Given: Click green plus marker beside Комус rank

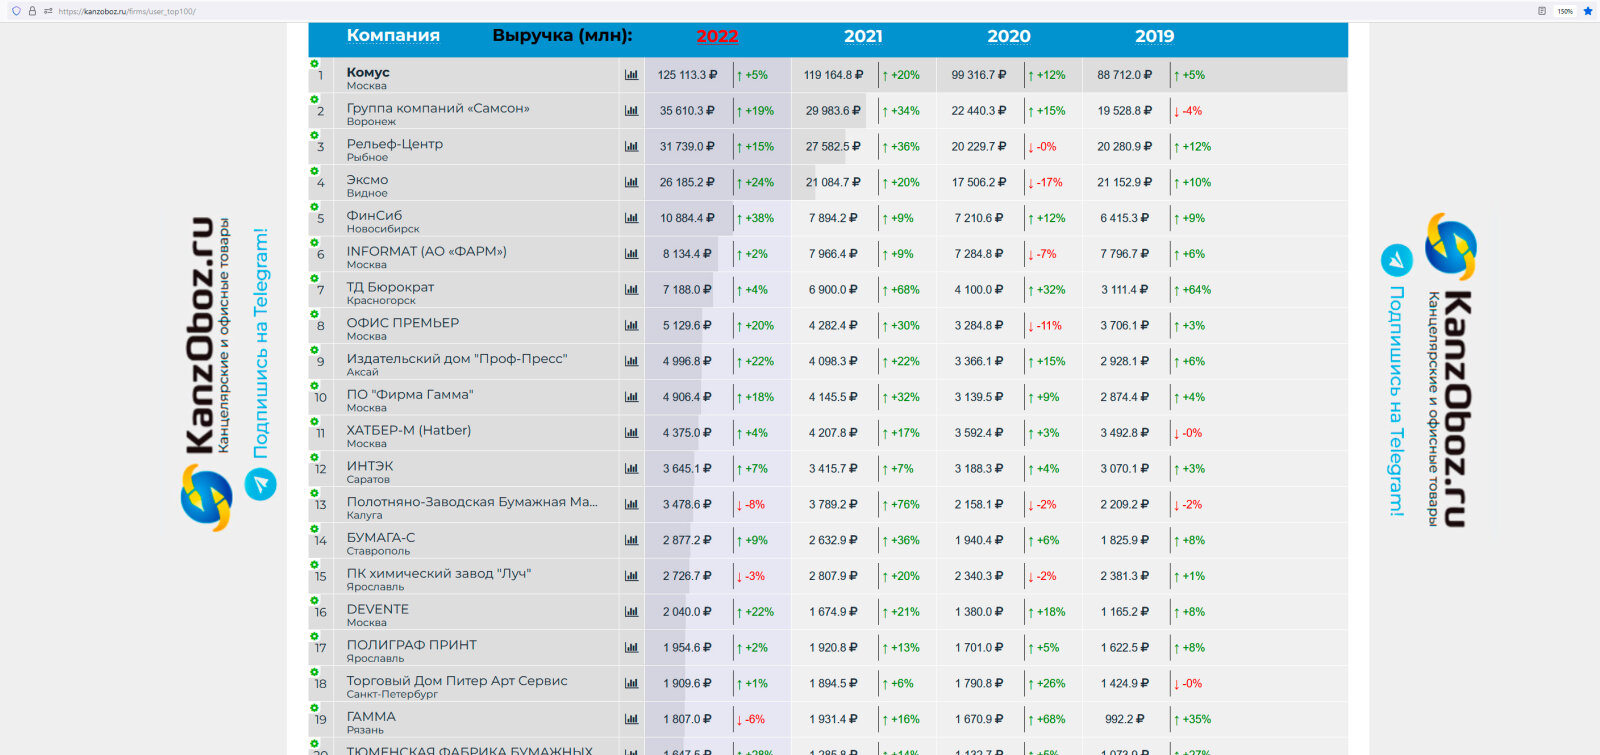Looking at the screenshot, I should pos(314,64).
